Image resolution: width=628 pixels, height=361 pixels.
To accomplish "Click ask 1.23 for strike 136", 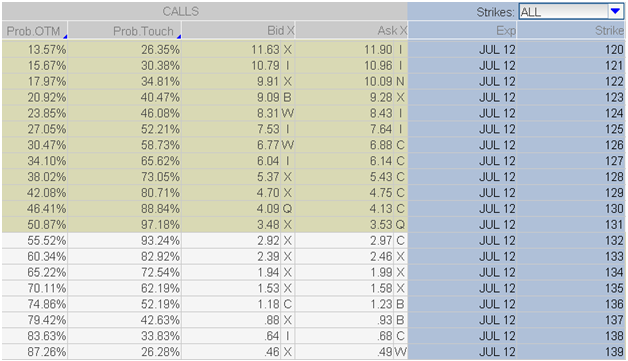I will coord(381,304).
